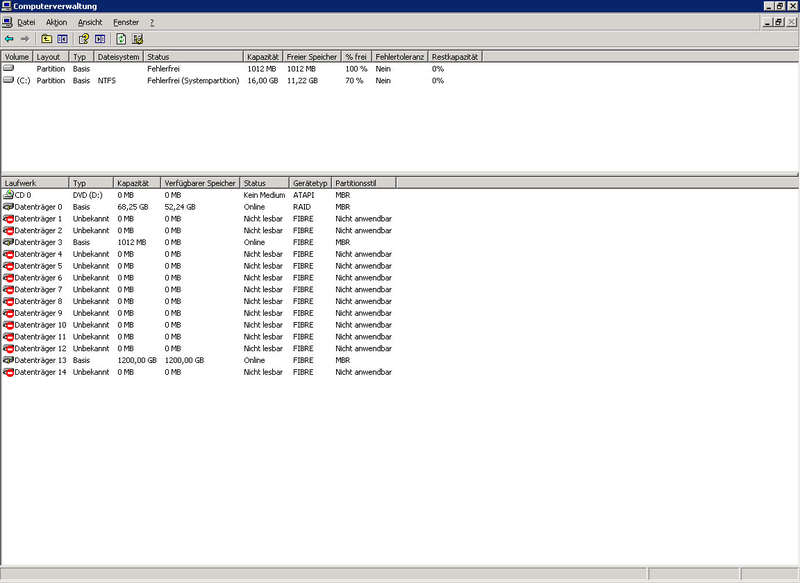
Task: Click the Forward navigation arrow
Action: click(x=25, y=39)
